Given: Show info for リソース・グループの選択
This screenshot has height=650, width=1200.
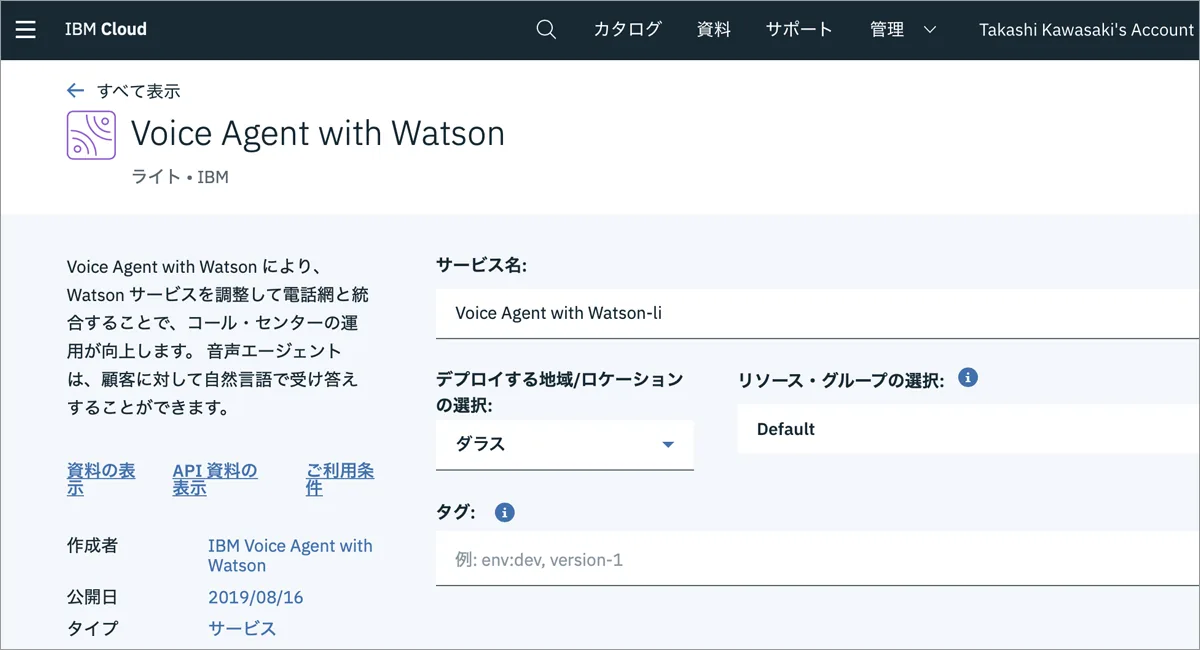Looking at the screenshot, I should [x=967, y=378].
